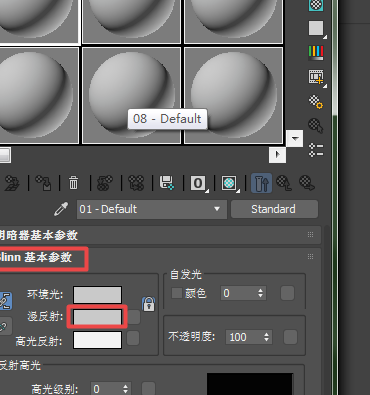Image resolution: width=370 pixels, height=395 pixels.
Task: Enable the 自发光 颜色 checkbox
Action: click(177, 293)
